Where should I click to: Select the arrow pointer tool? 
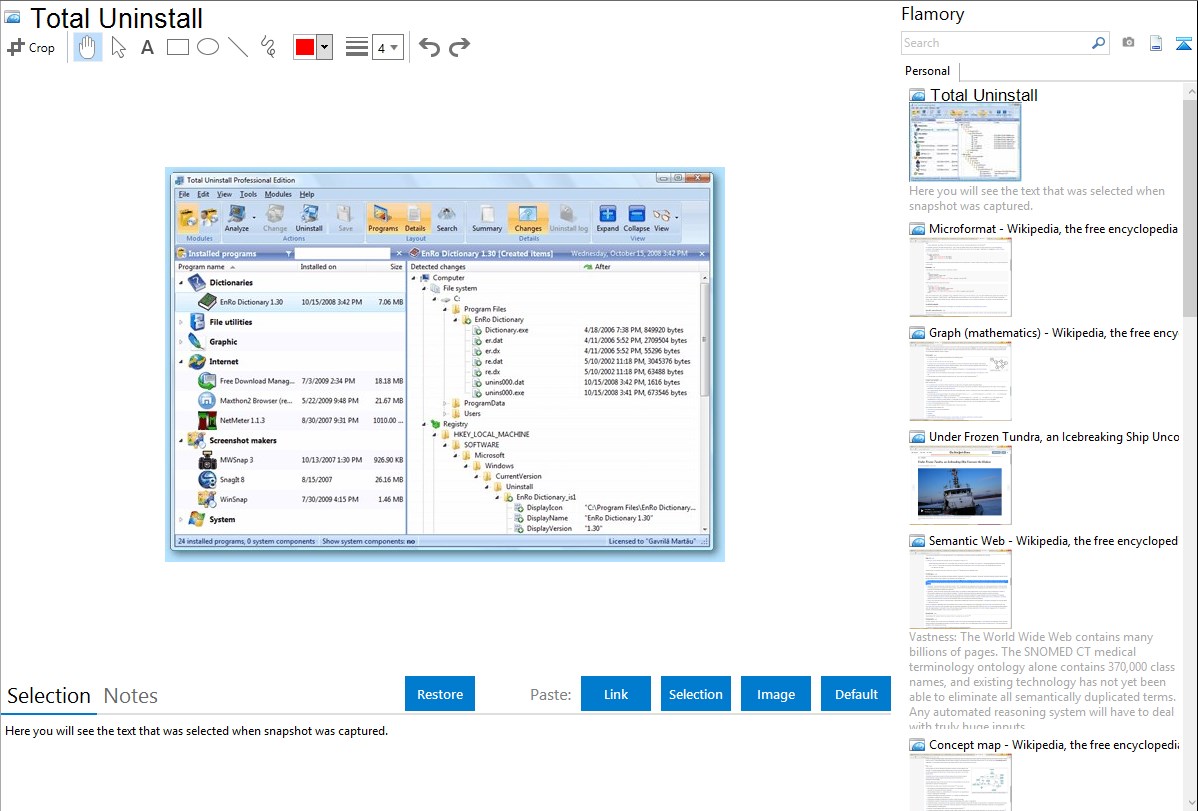pos(118,47)
